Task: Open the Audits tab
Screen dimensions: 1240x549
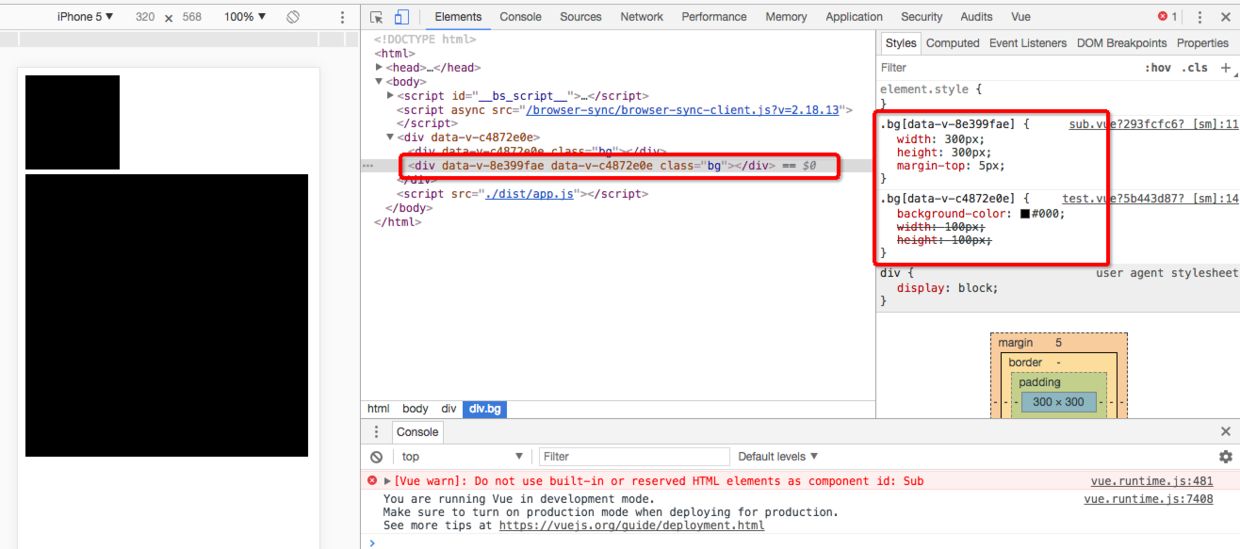Action: click(977, 17)
